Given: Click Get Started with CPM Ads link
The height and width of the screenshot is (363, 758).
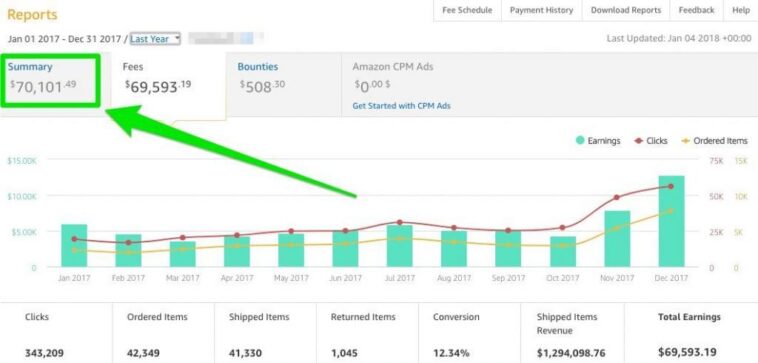Looking at the screenshot, I should click(x=401, y=105).
